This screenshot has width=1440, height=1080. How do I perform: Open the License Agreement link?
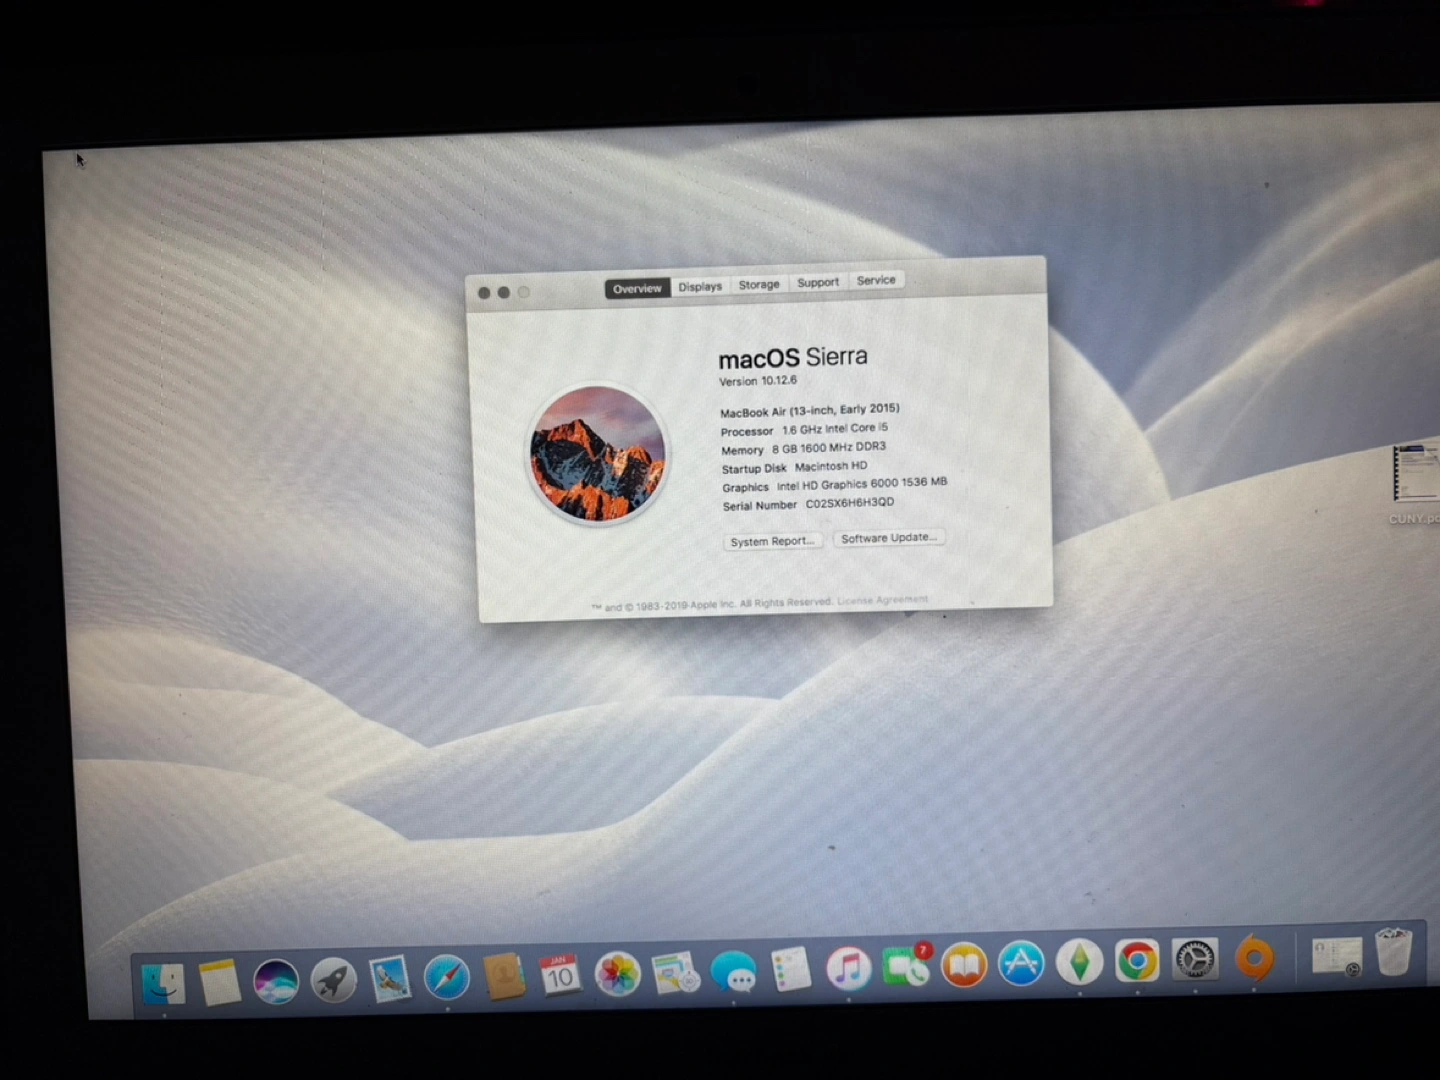[x=882, y=600]
